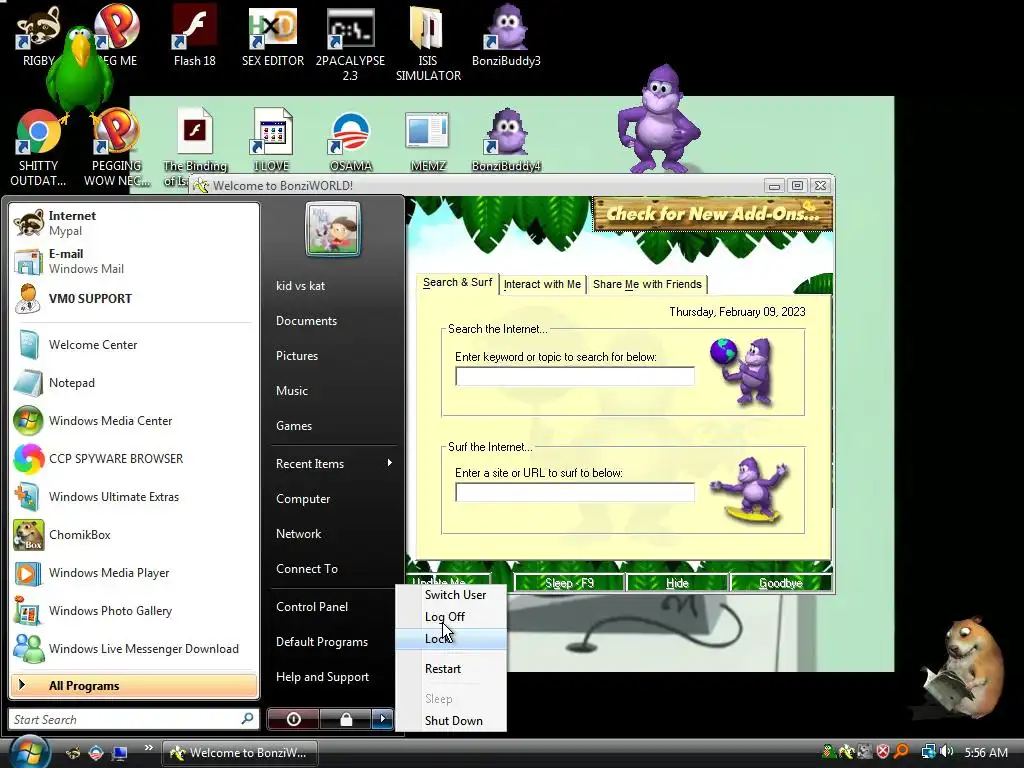Switch to Share Me with Friends tab
1024x768 pixels.
[x=647, y=284]
